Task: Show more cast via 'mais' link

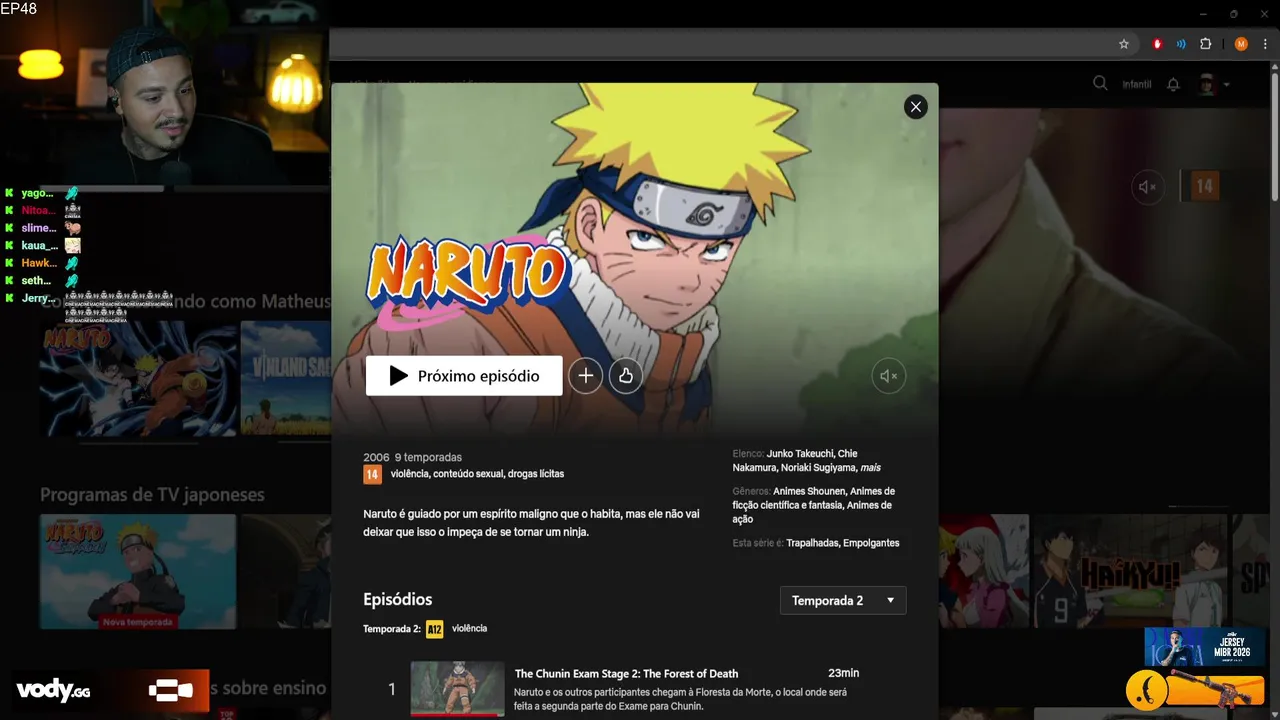Action: tap(870, 468)
